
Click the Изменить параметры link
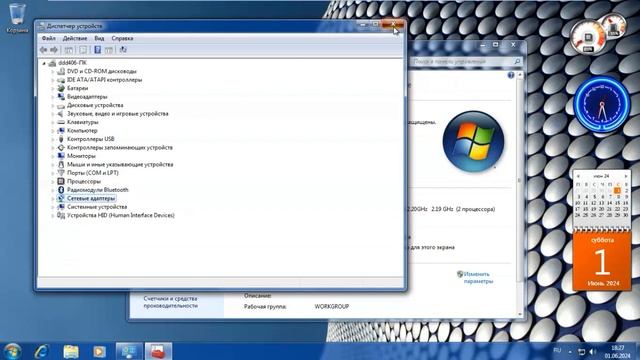click(x=478, y=278)
